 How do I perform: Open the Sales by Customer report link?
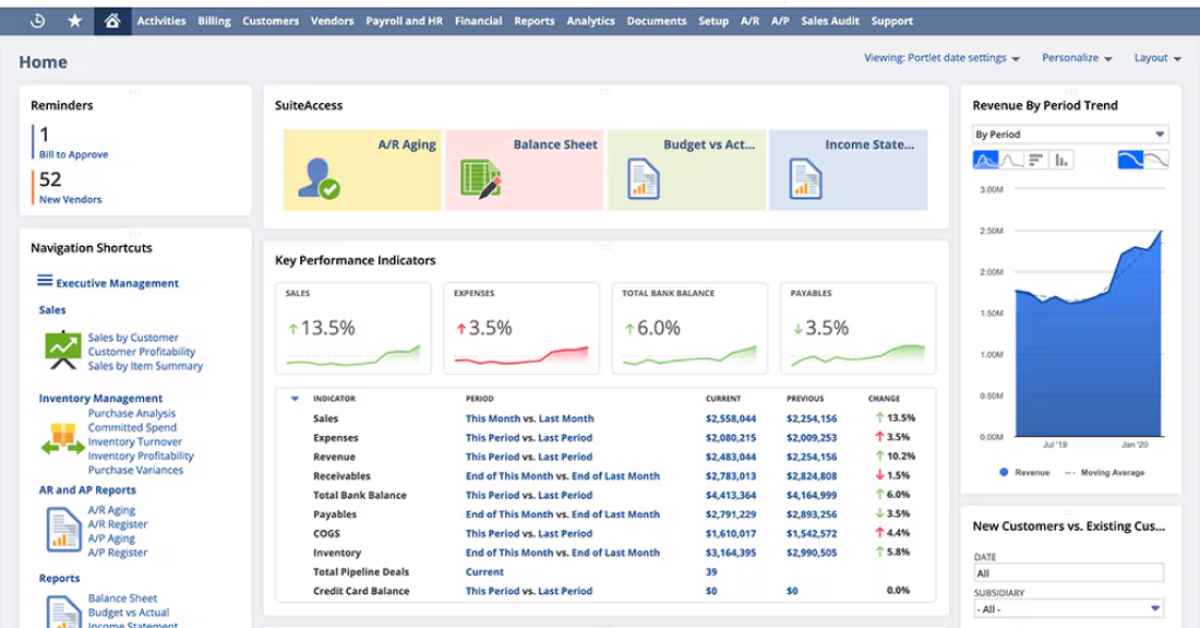133,337
